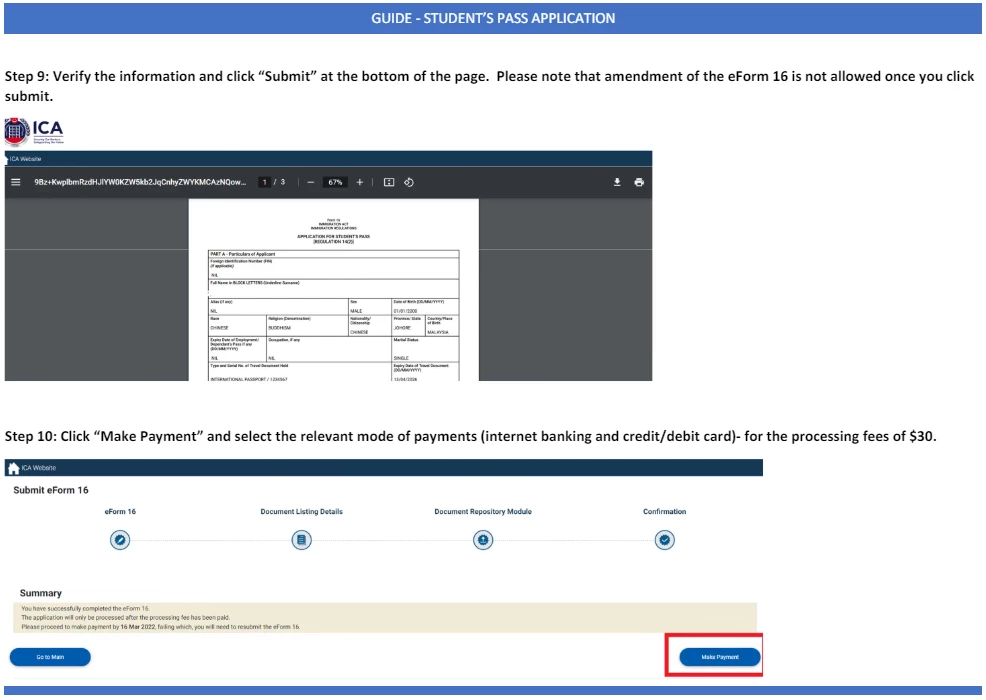Click the 'Document Listing Details' step label
Viewport: 986px width, 700px height.
point(302,511)
